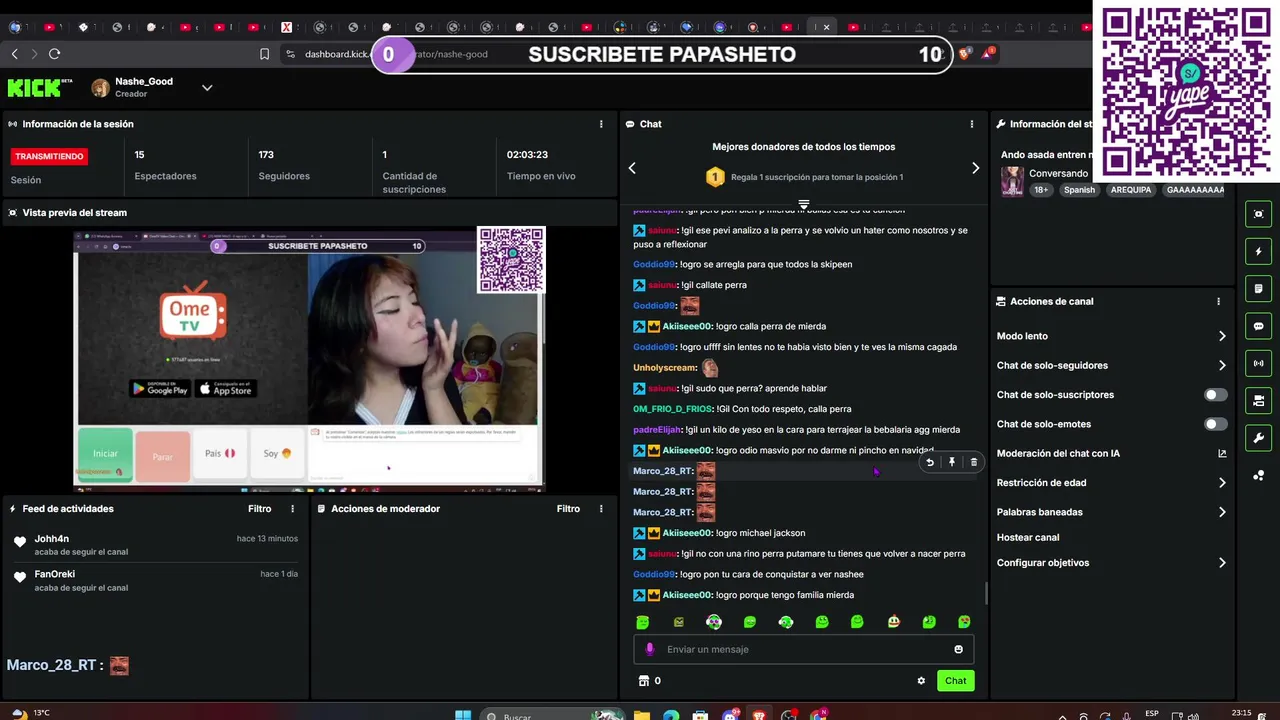Toggle Chat de solo-emotes switch

point(1215,424)
